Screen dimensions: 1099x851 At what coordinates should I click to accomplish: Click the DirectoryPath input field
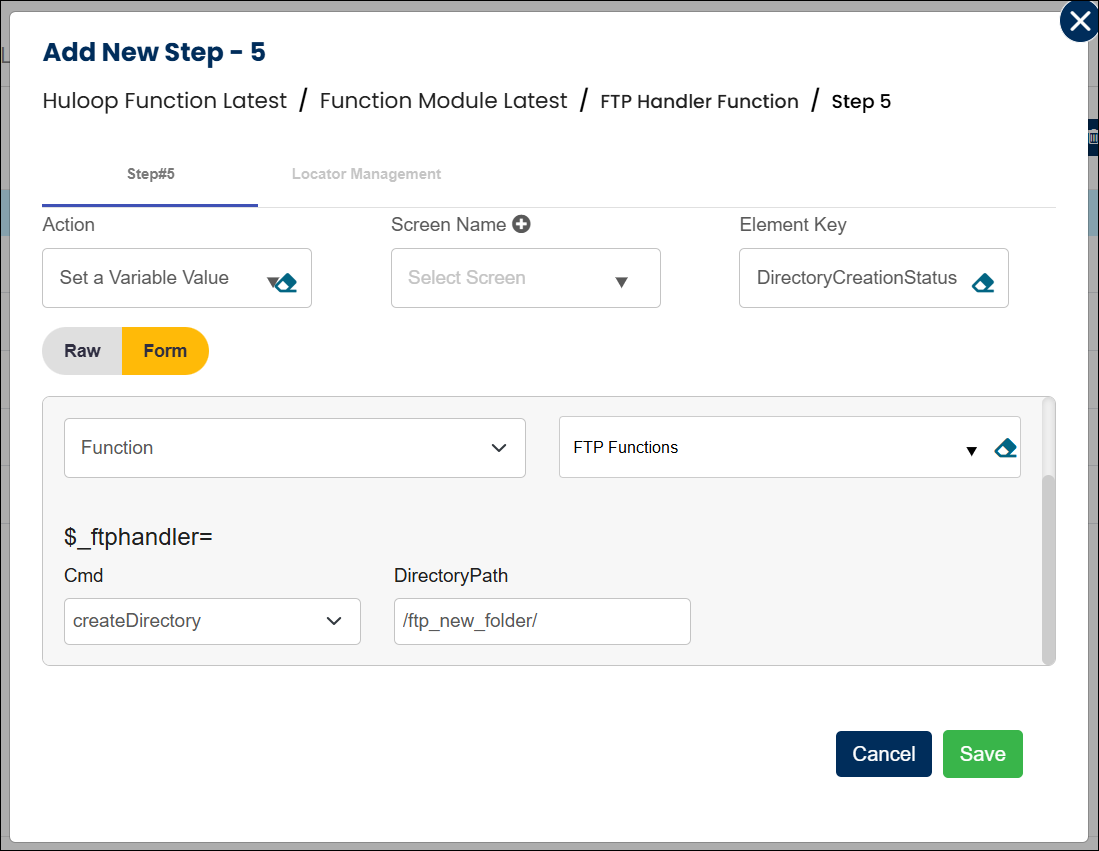(x=542, y=621)
